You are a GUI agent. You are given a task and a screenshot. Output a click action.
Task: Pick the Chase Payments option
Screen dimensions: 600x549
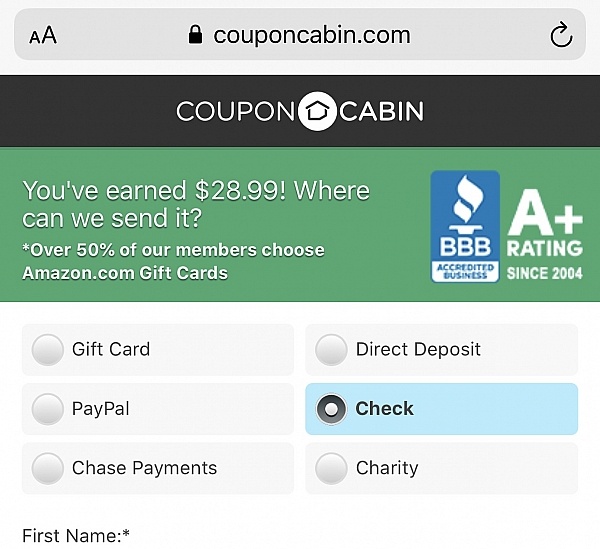click(158, 468)
